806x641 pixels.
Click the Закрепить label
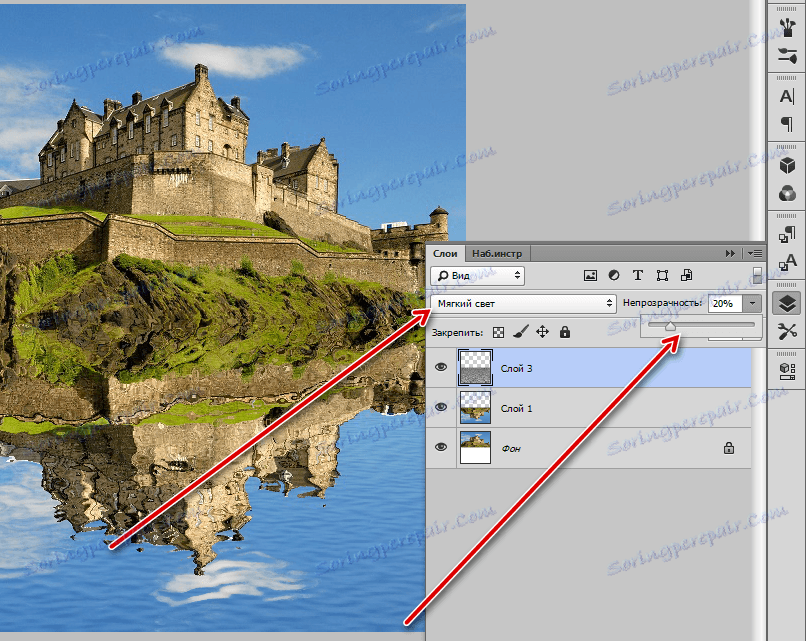457,333
